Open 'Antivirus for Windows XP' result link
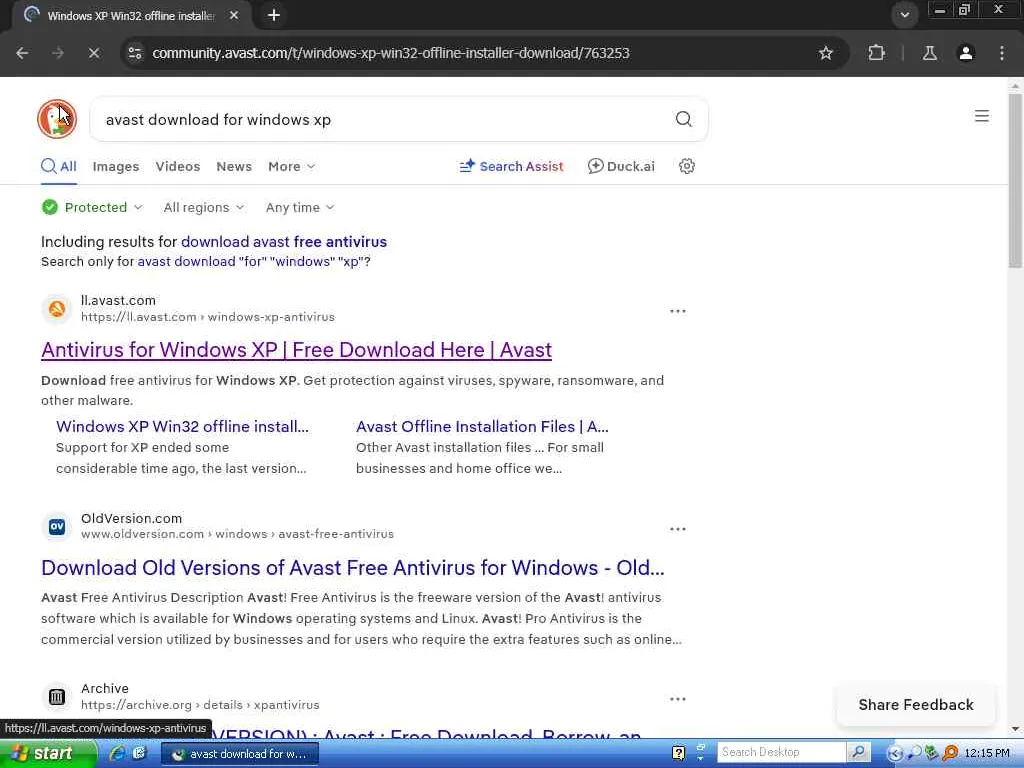The height and width of the screenshot is (768, 1024). tap(296, 350)
